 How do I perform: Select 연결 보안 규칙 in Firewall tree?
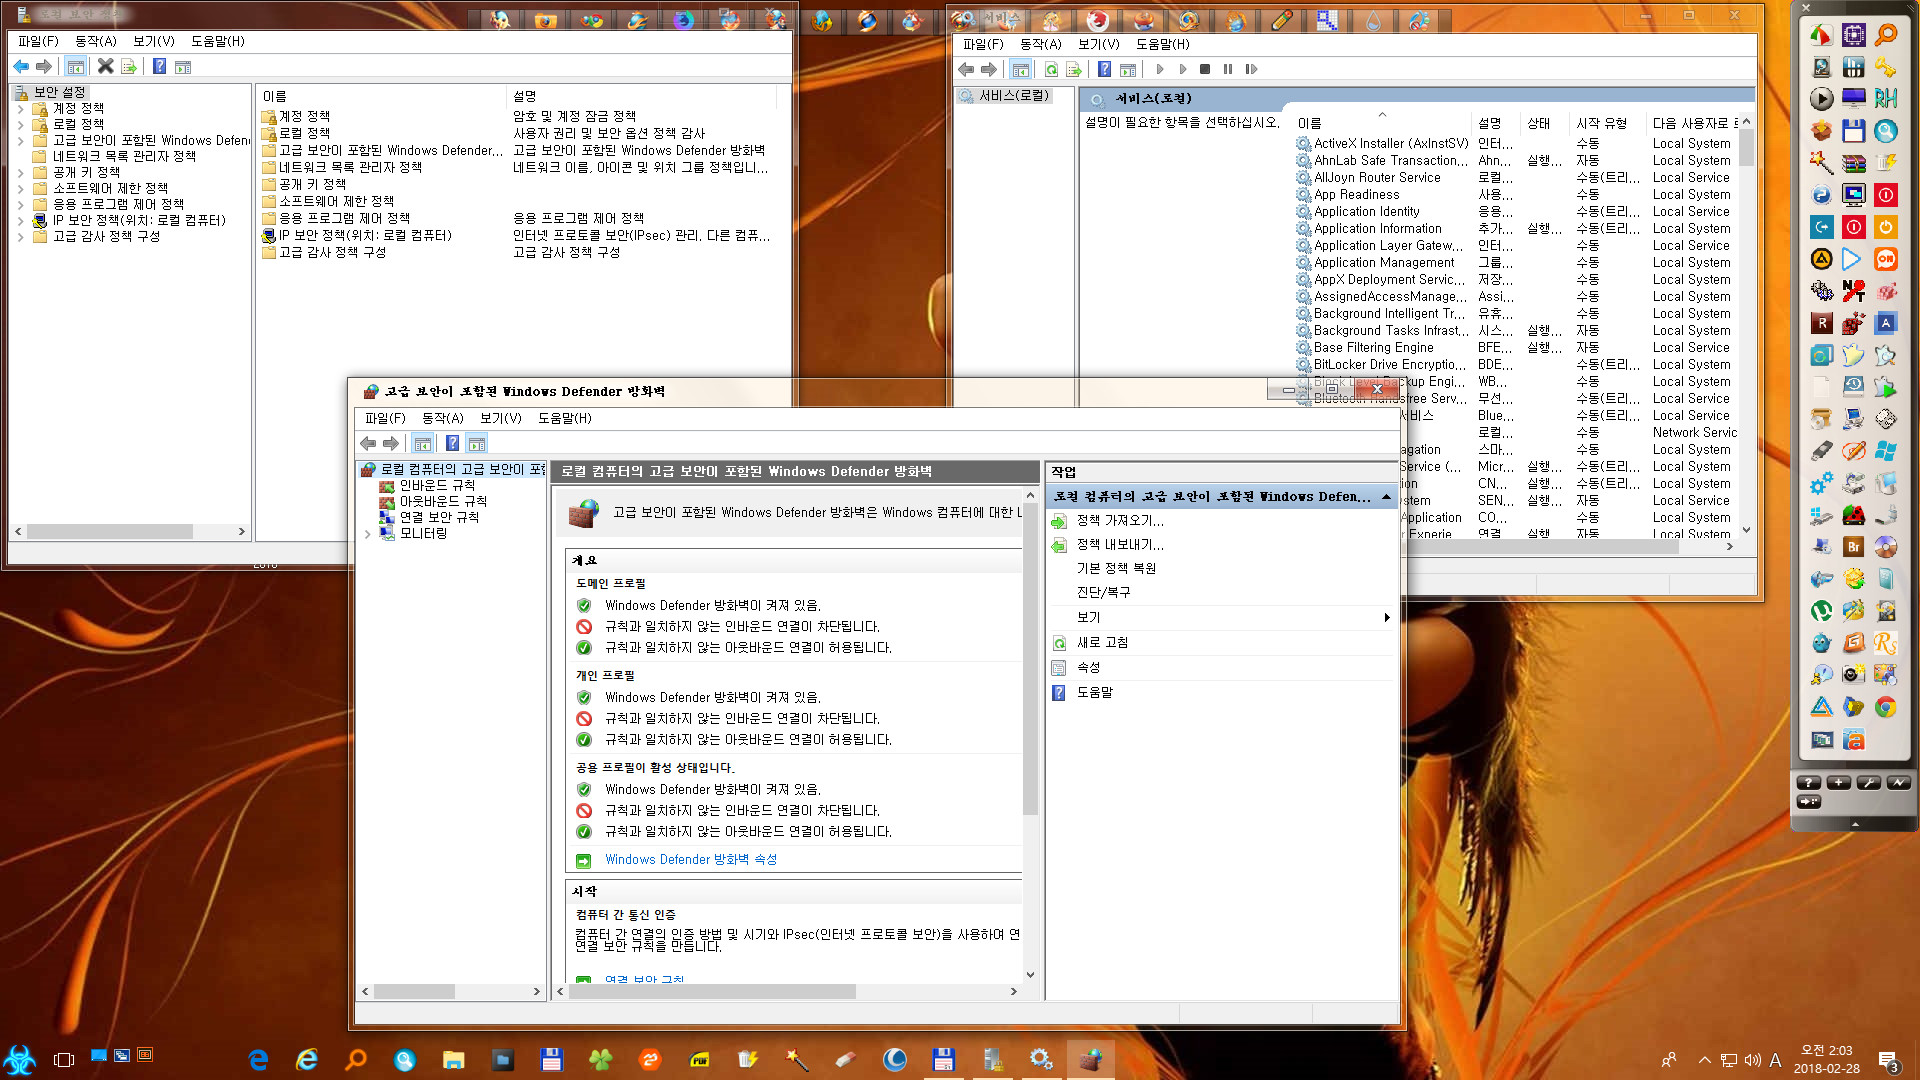pyautogui.click(x=439, y=518)
